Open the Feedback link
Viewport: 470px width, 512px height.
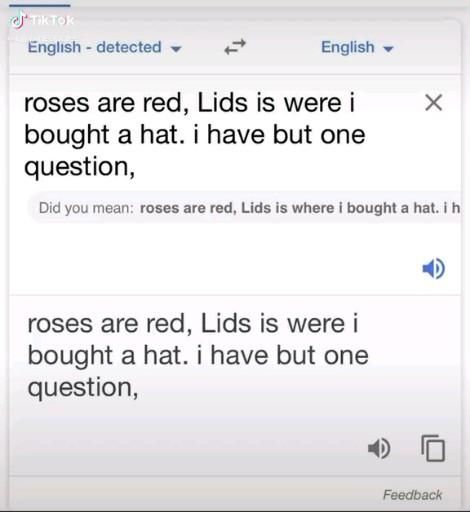point(412,495)
